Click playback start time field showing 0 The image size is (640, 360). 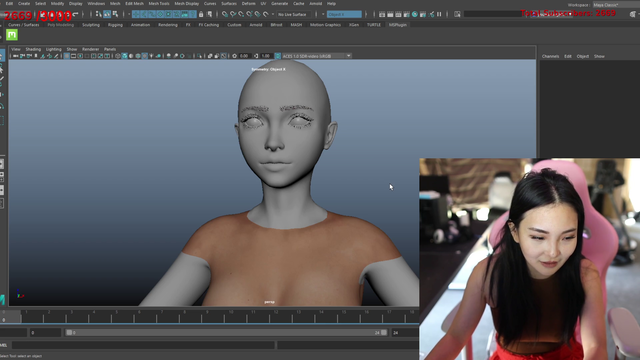tap(45, 333)
